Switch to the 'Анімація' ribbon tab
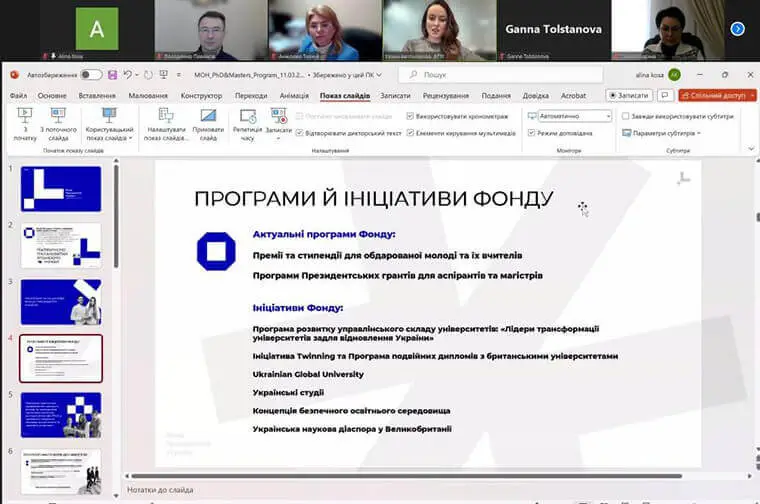The width and height of the screenshot is (760, 504). click(x=294, y=96)
